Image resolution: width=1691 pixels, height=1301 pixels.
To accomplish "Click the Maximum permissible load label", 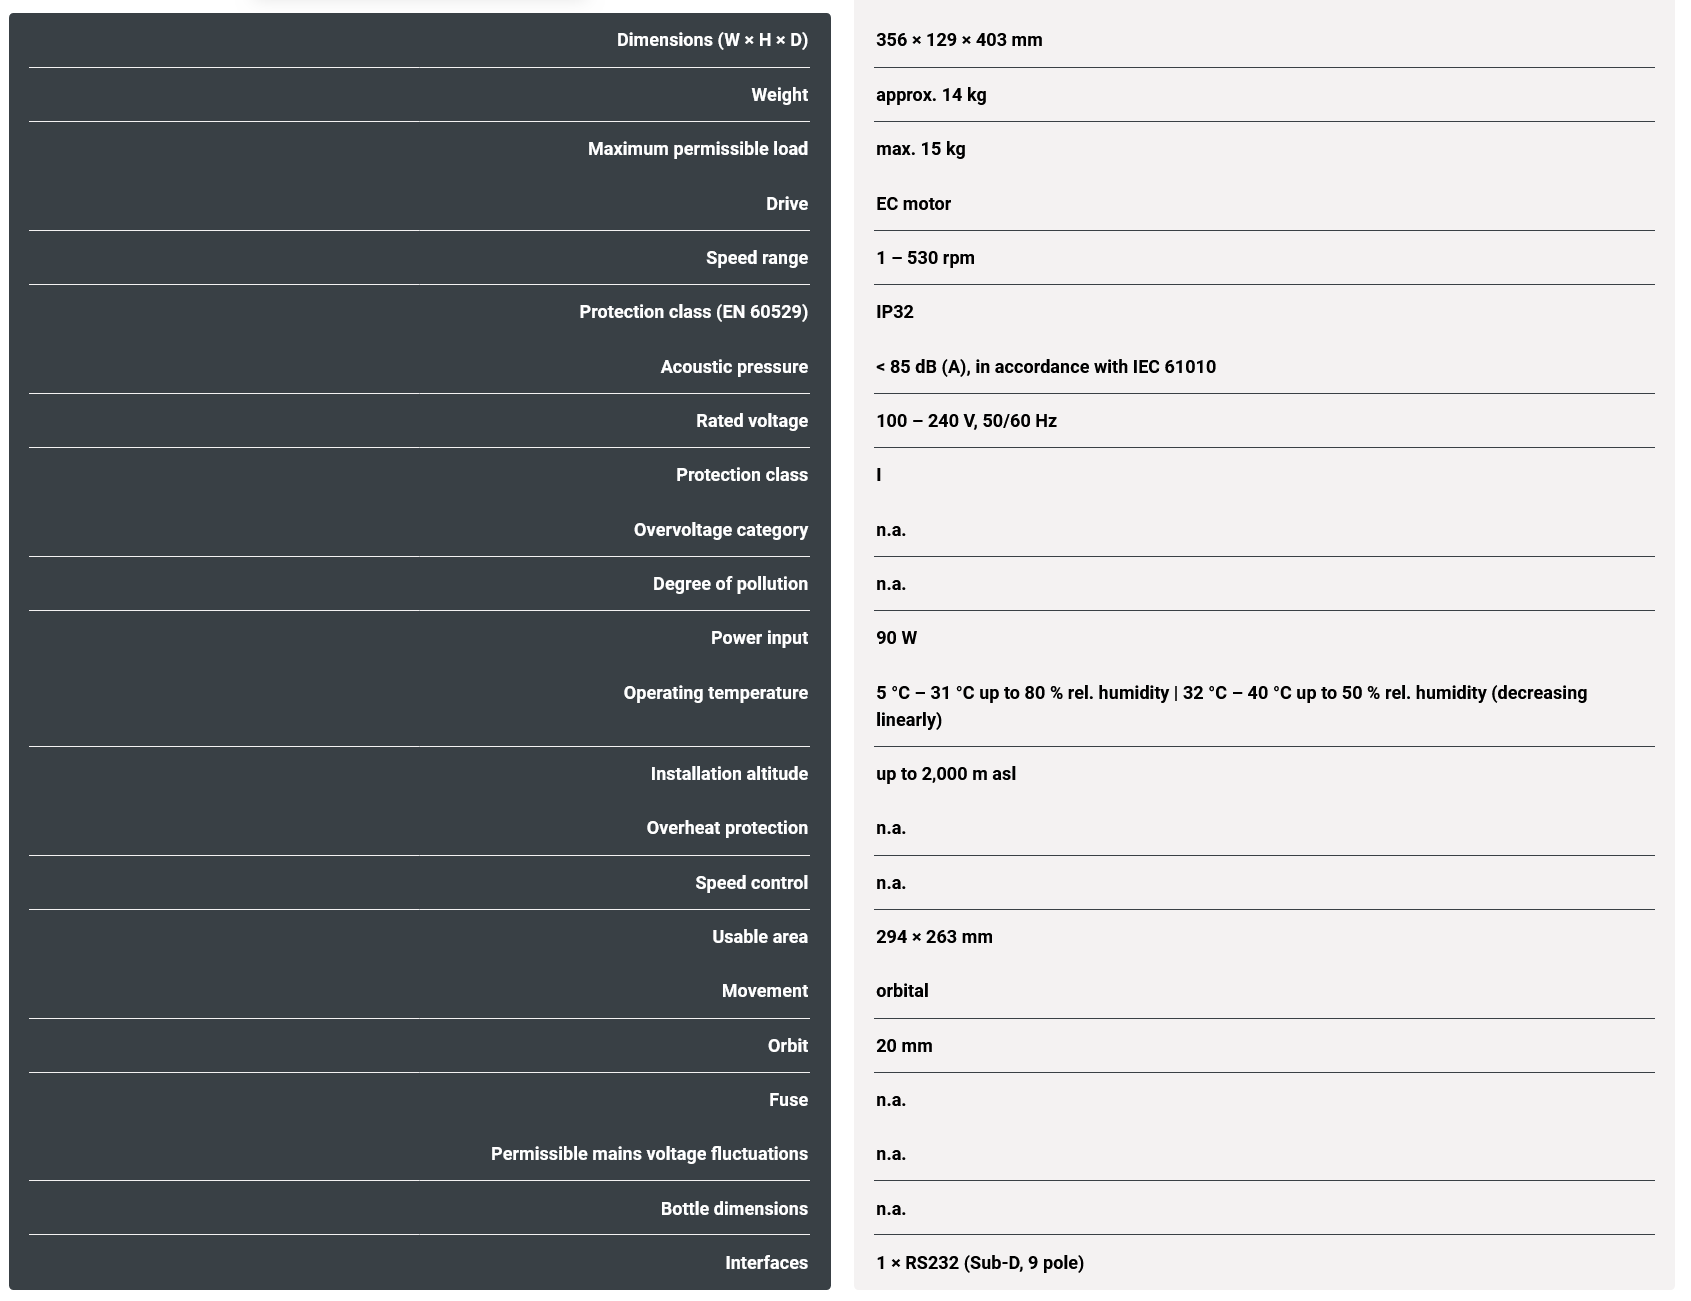I will point(697,149).
